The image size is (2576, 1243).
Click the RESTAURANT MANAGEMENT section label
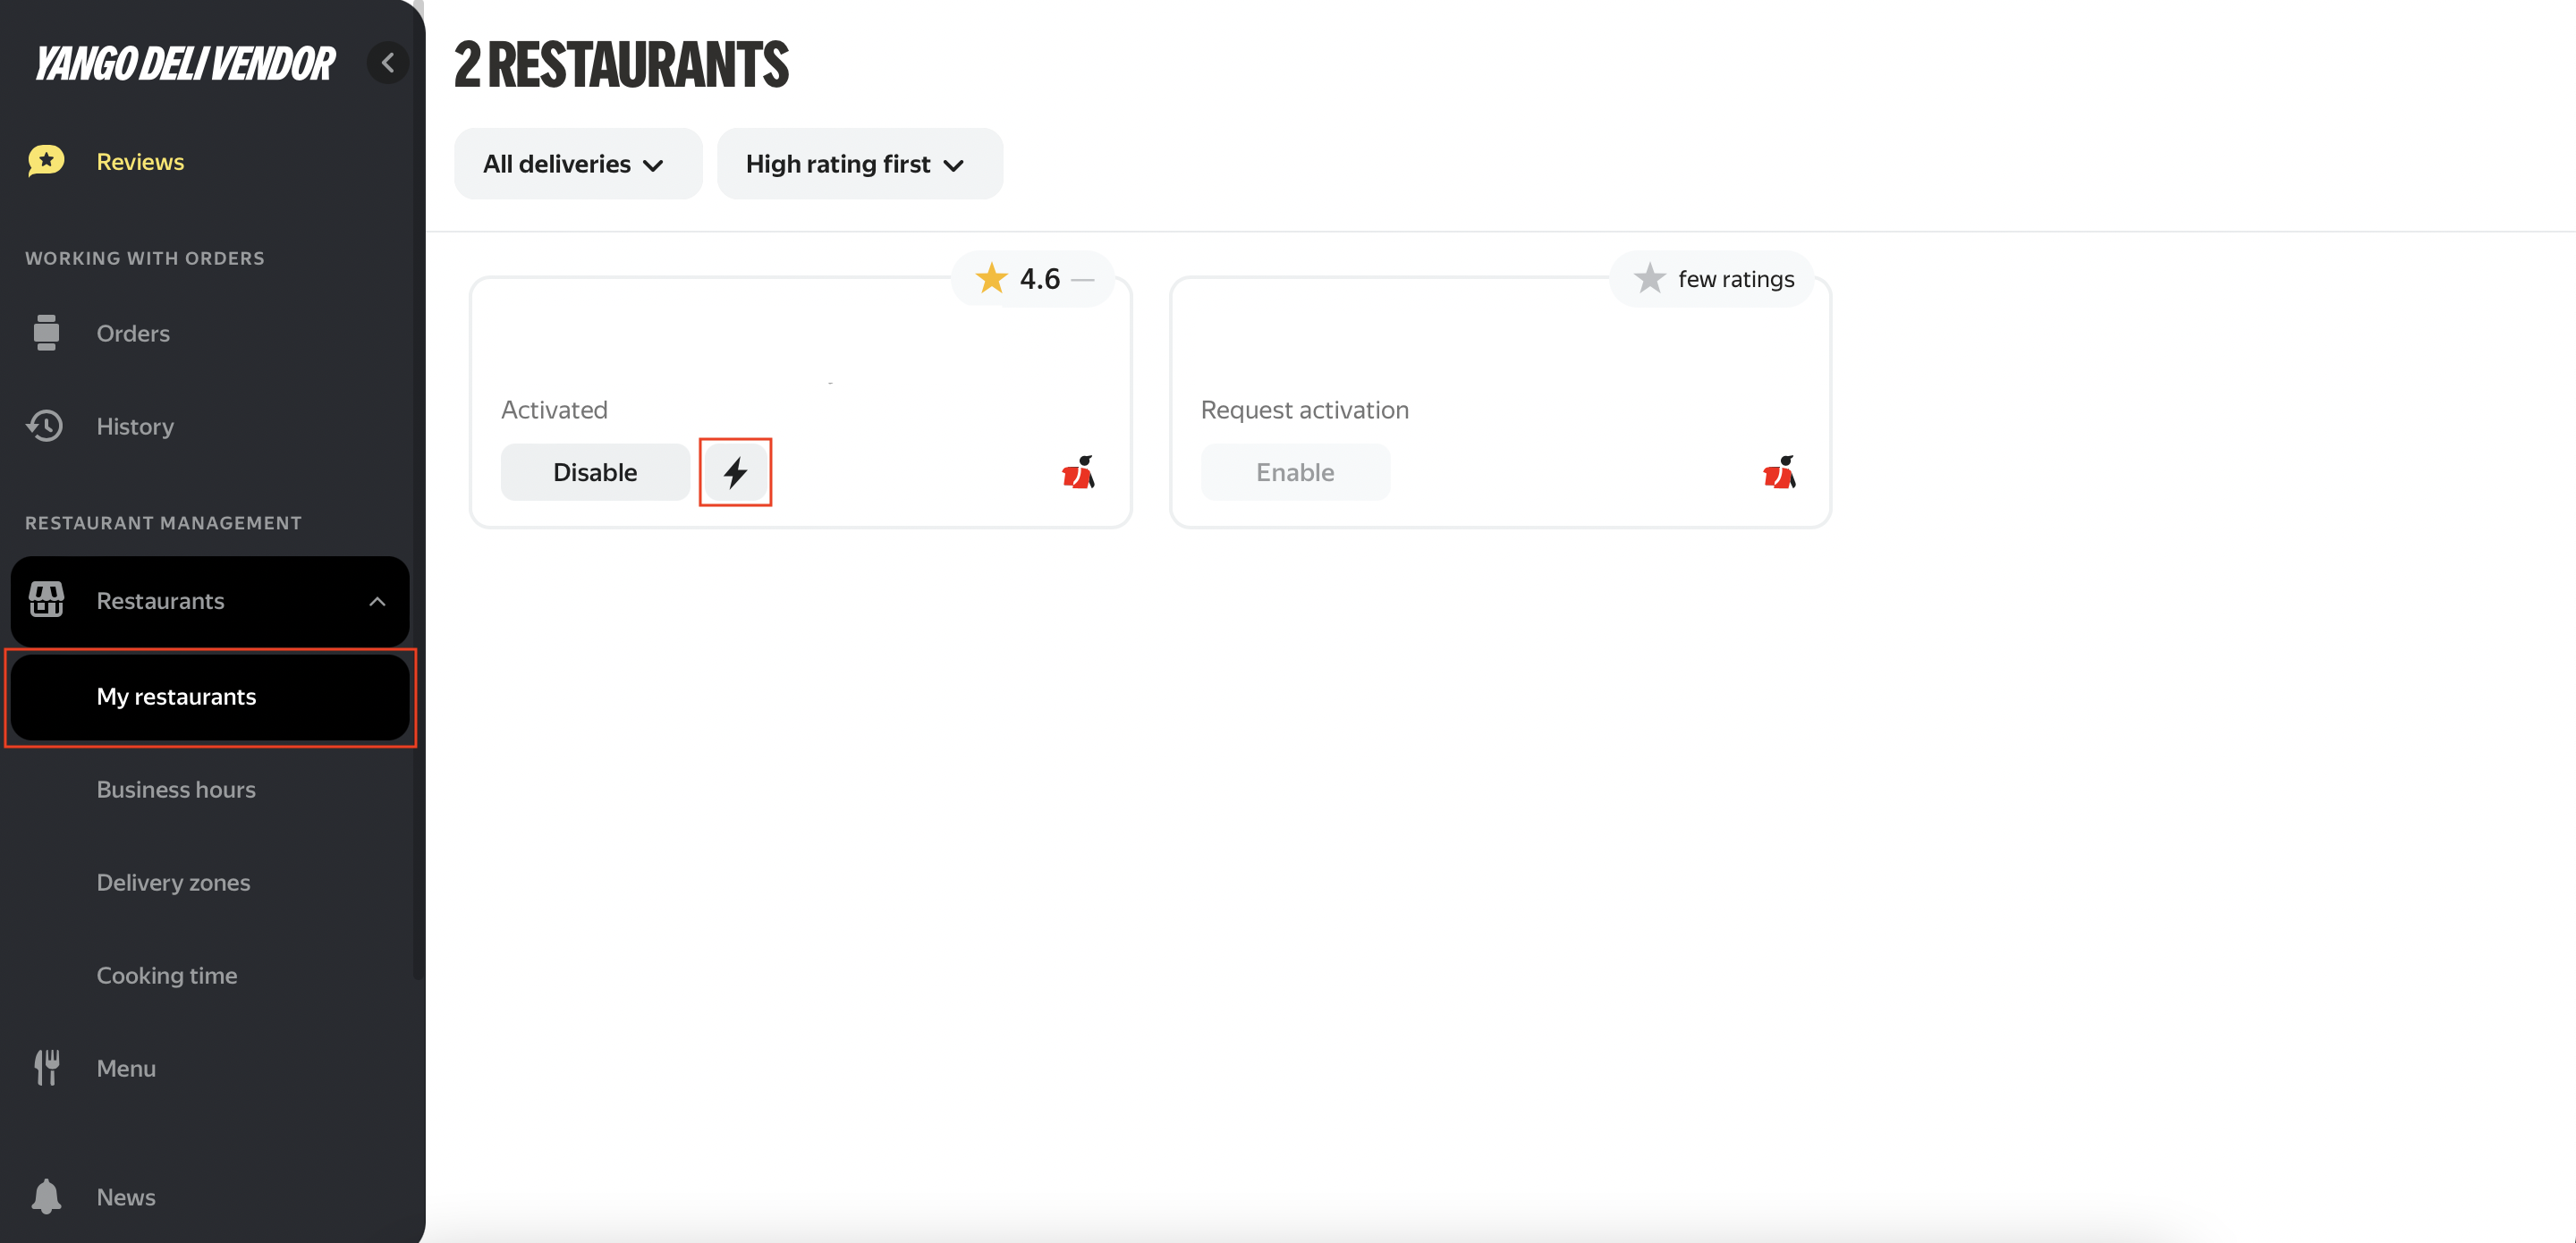pos(163,523)
